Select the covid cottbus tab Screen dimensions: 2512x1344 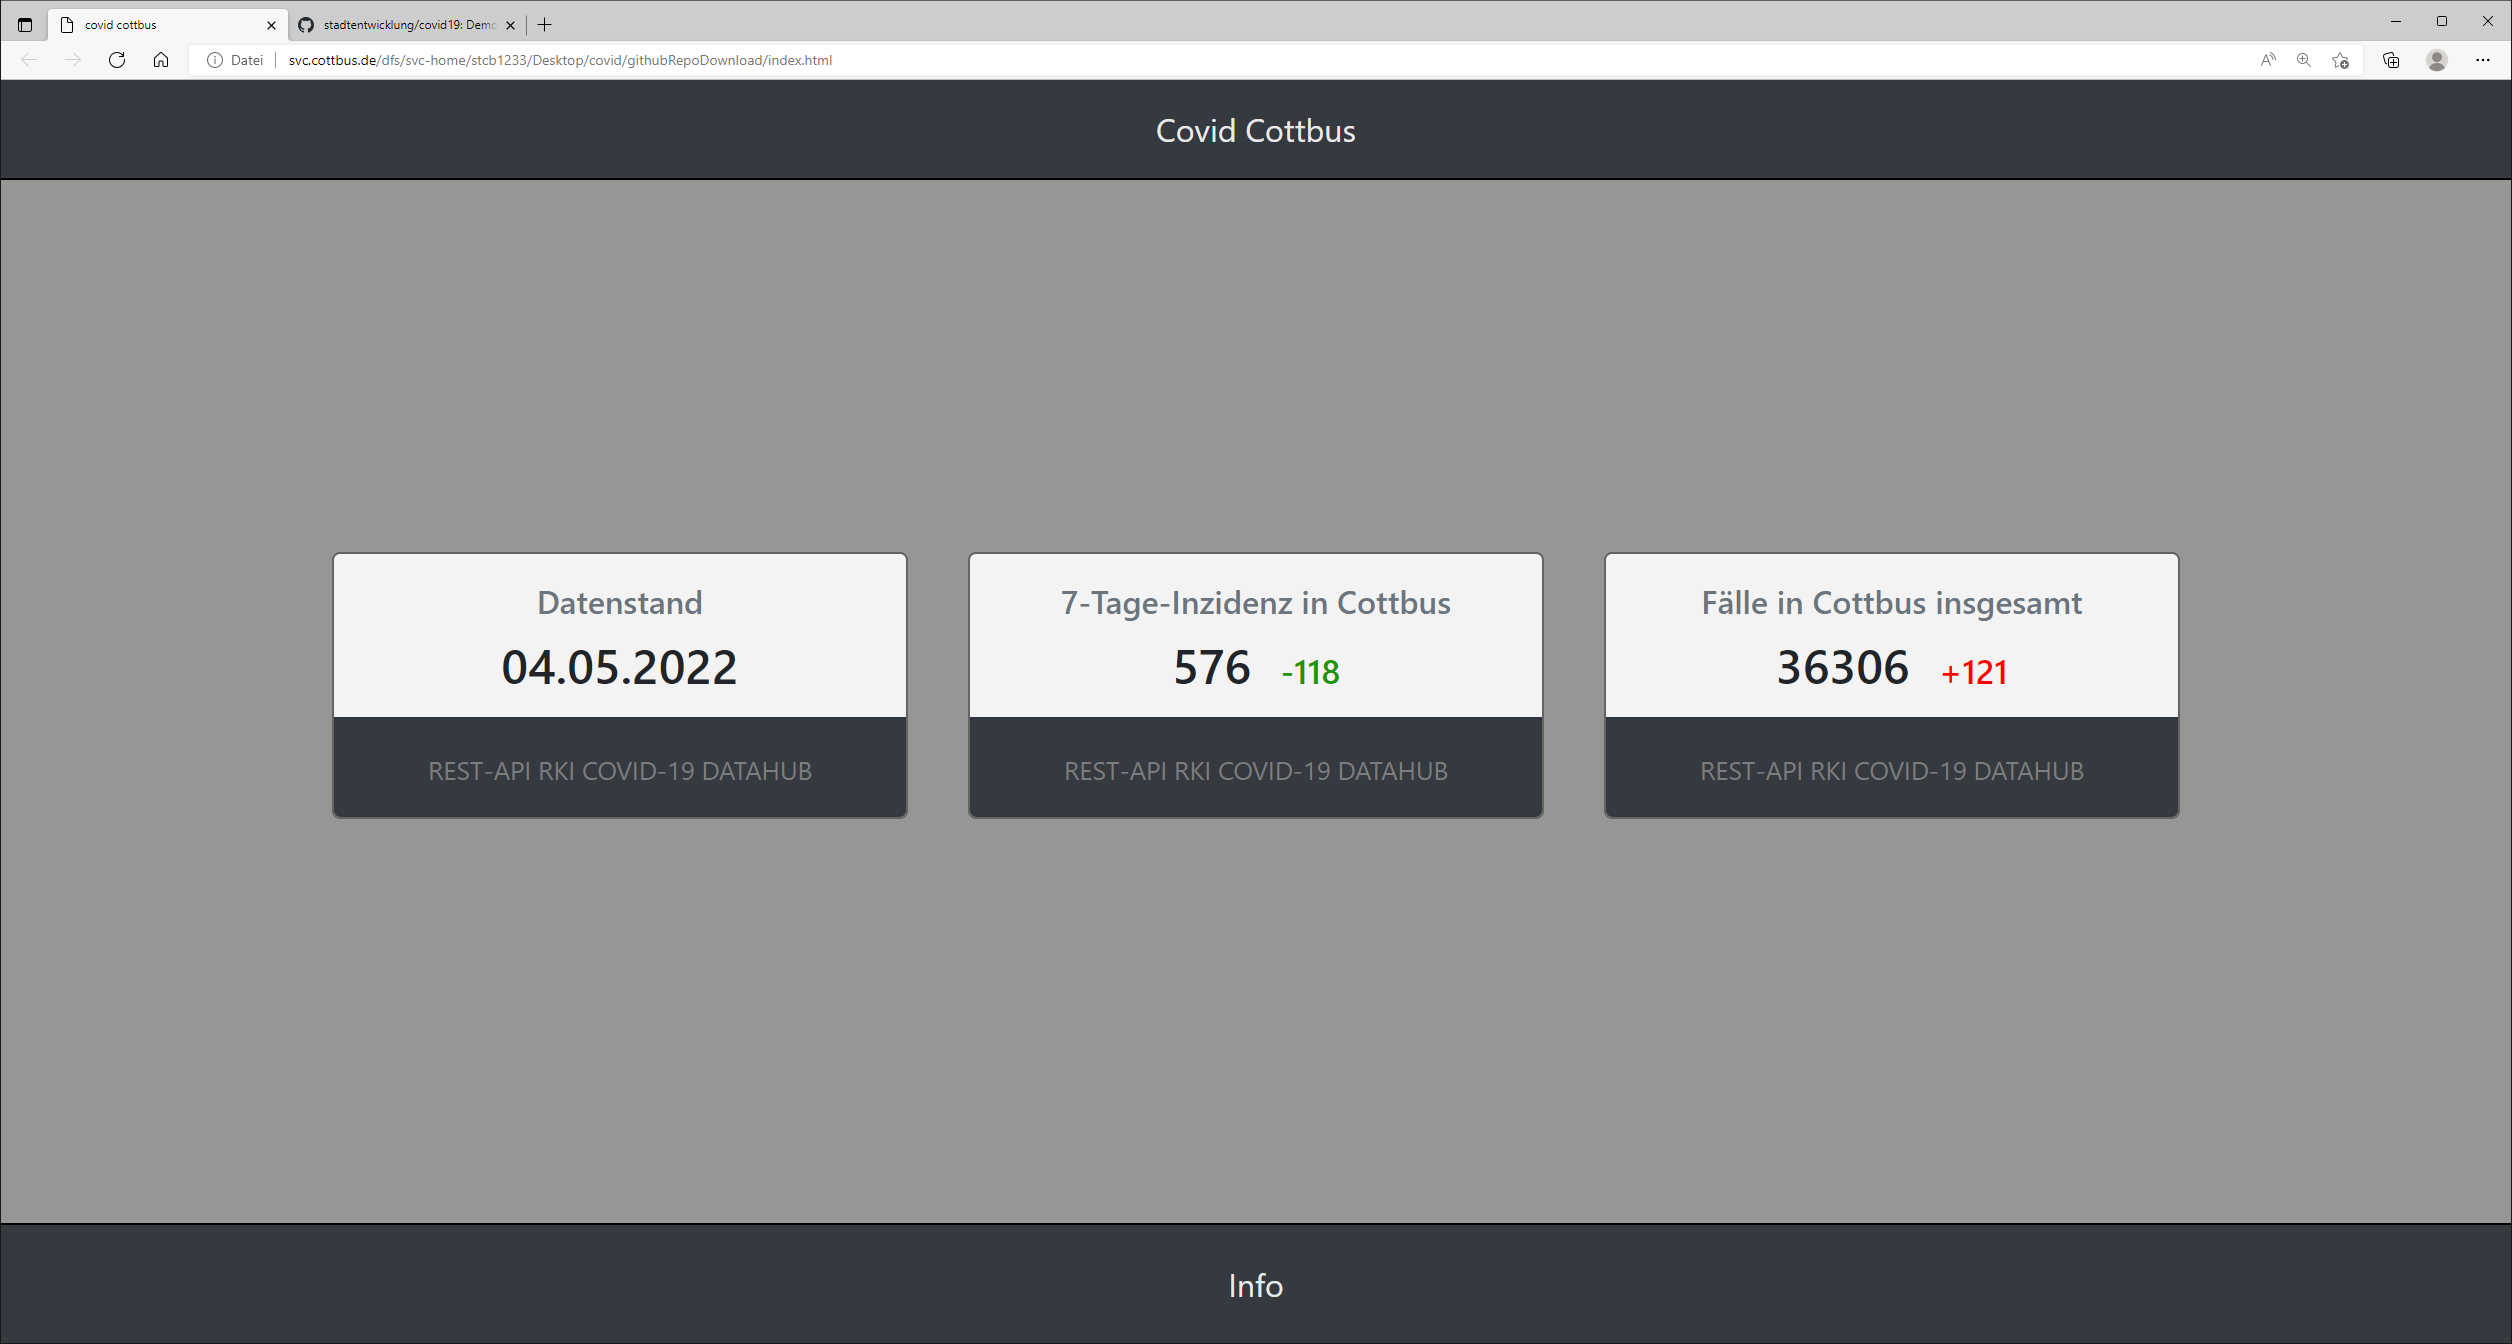(160, 25)
